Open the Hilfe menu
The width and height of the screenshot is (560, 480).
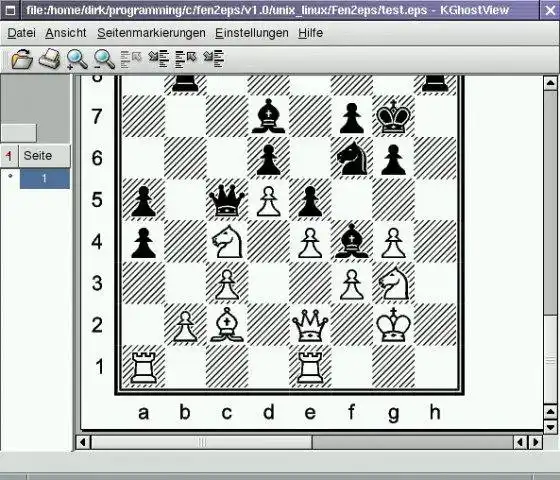[x=311, y=33]
